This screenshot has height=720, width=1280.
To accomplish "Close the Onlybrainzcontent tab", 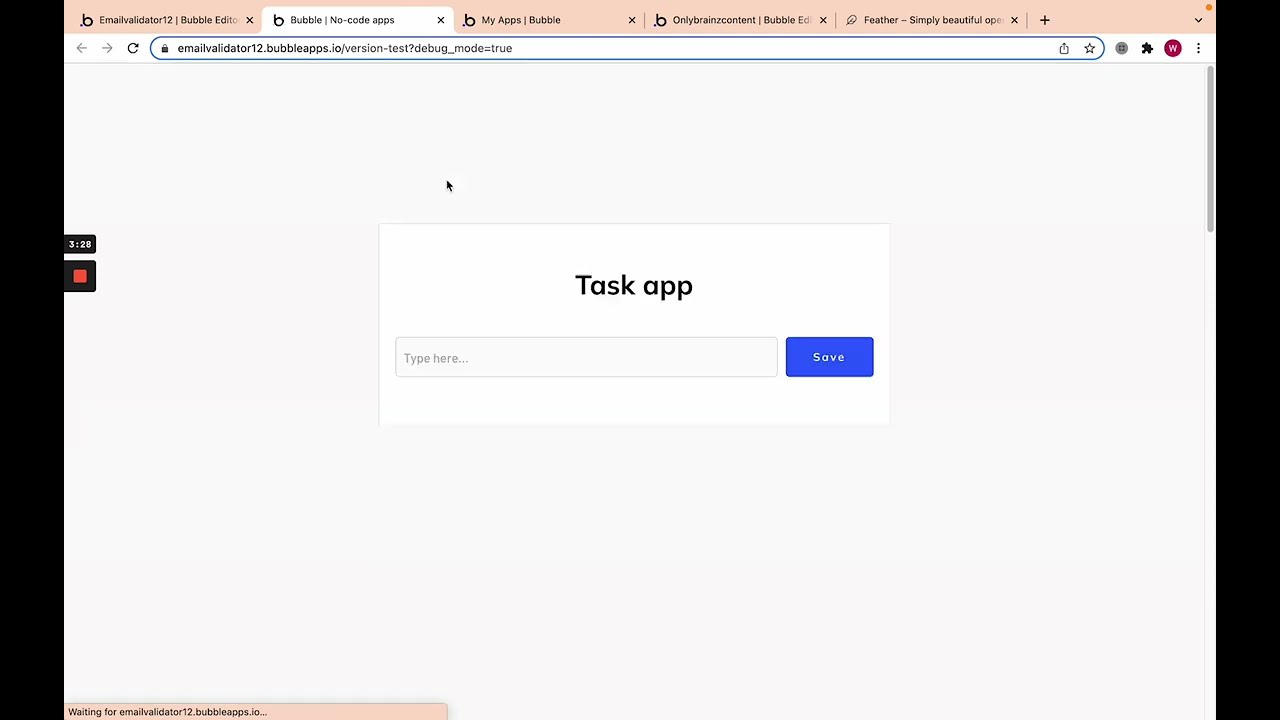I will coord(823,20).
